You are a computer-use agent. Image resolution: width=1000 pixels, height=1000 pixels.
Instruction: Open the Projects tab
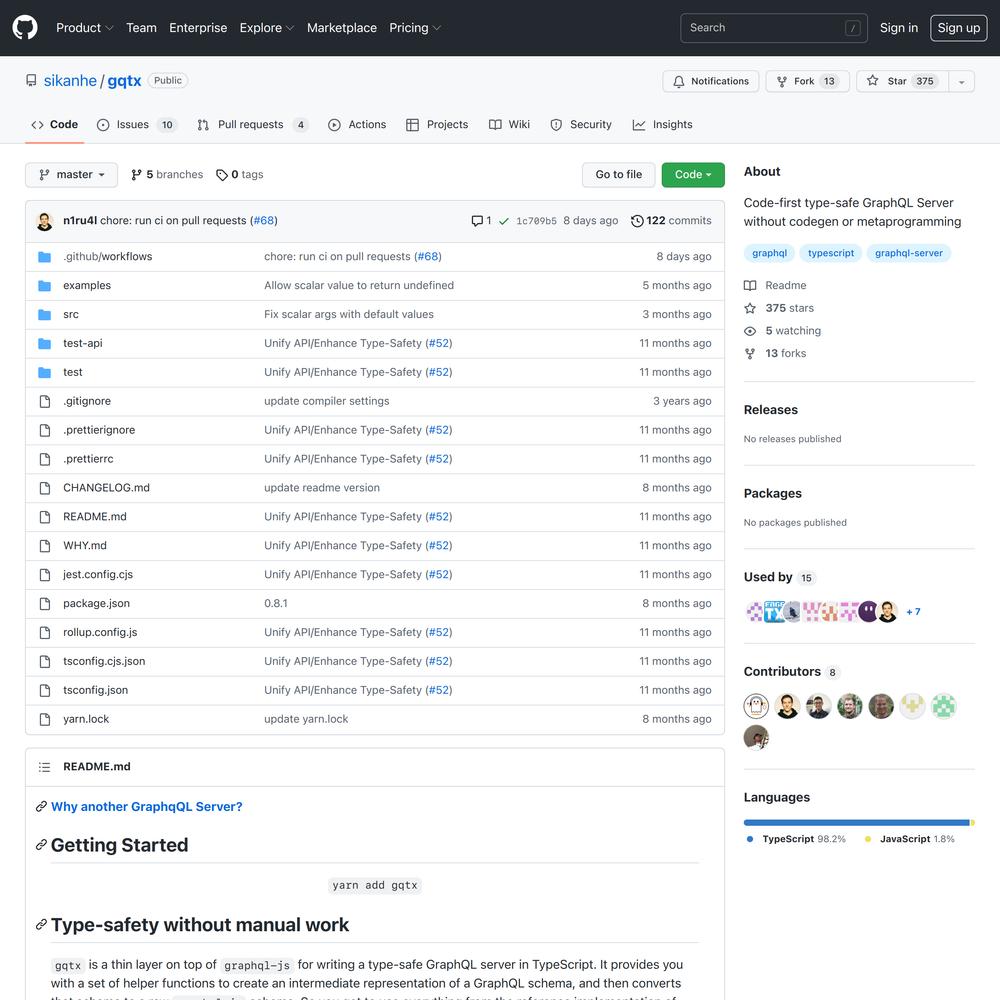coord(438,124)
